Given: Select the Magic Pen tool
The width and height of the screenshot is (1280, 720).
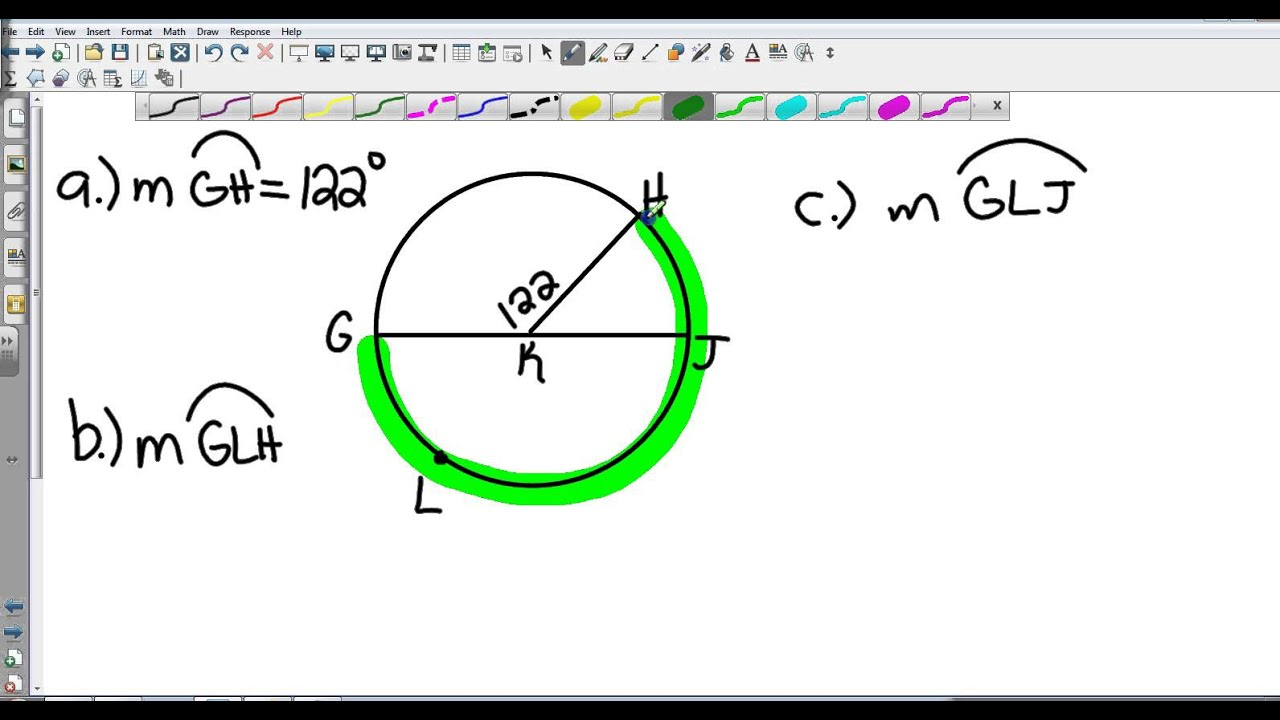Looking at the screenshot, I should tap(701, 53).
